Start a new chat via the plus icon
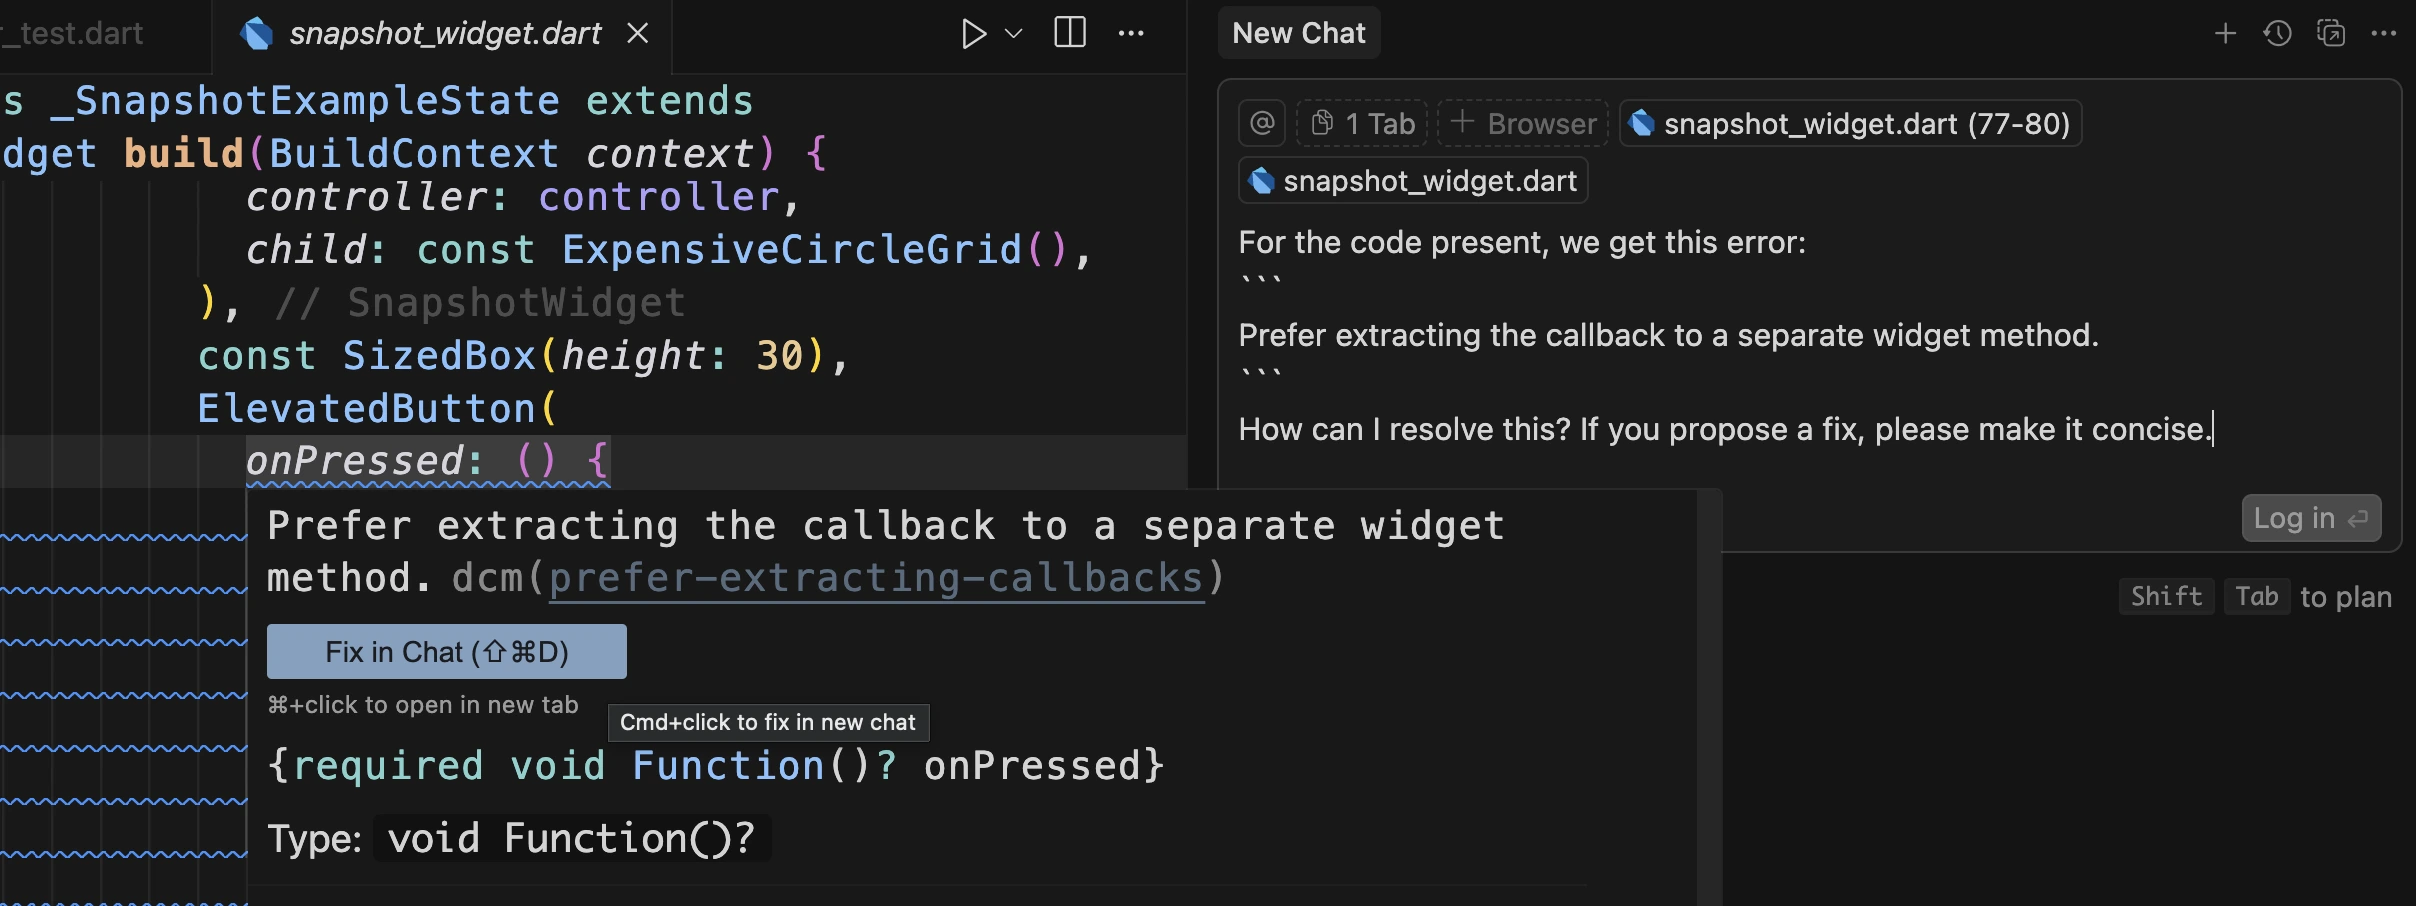This screenshot has height=906, width=2416. pos(2226,33)
